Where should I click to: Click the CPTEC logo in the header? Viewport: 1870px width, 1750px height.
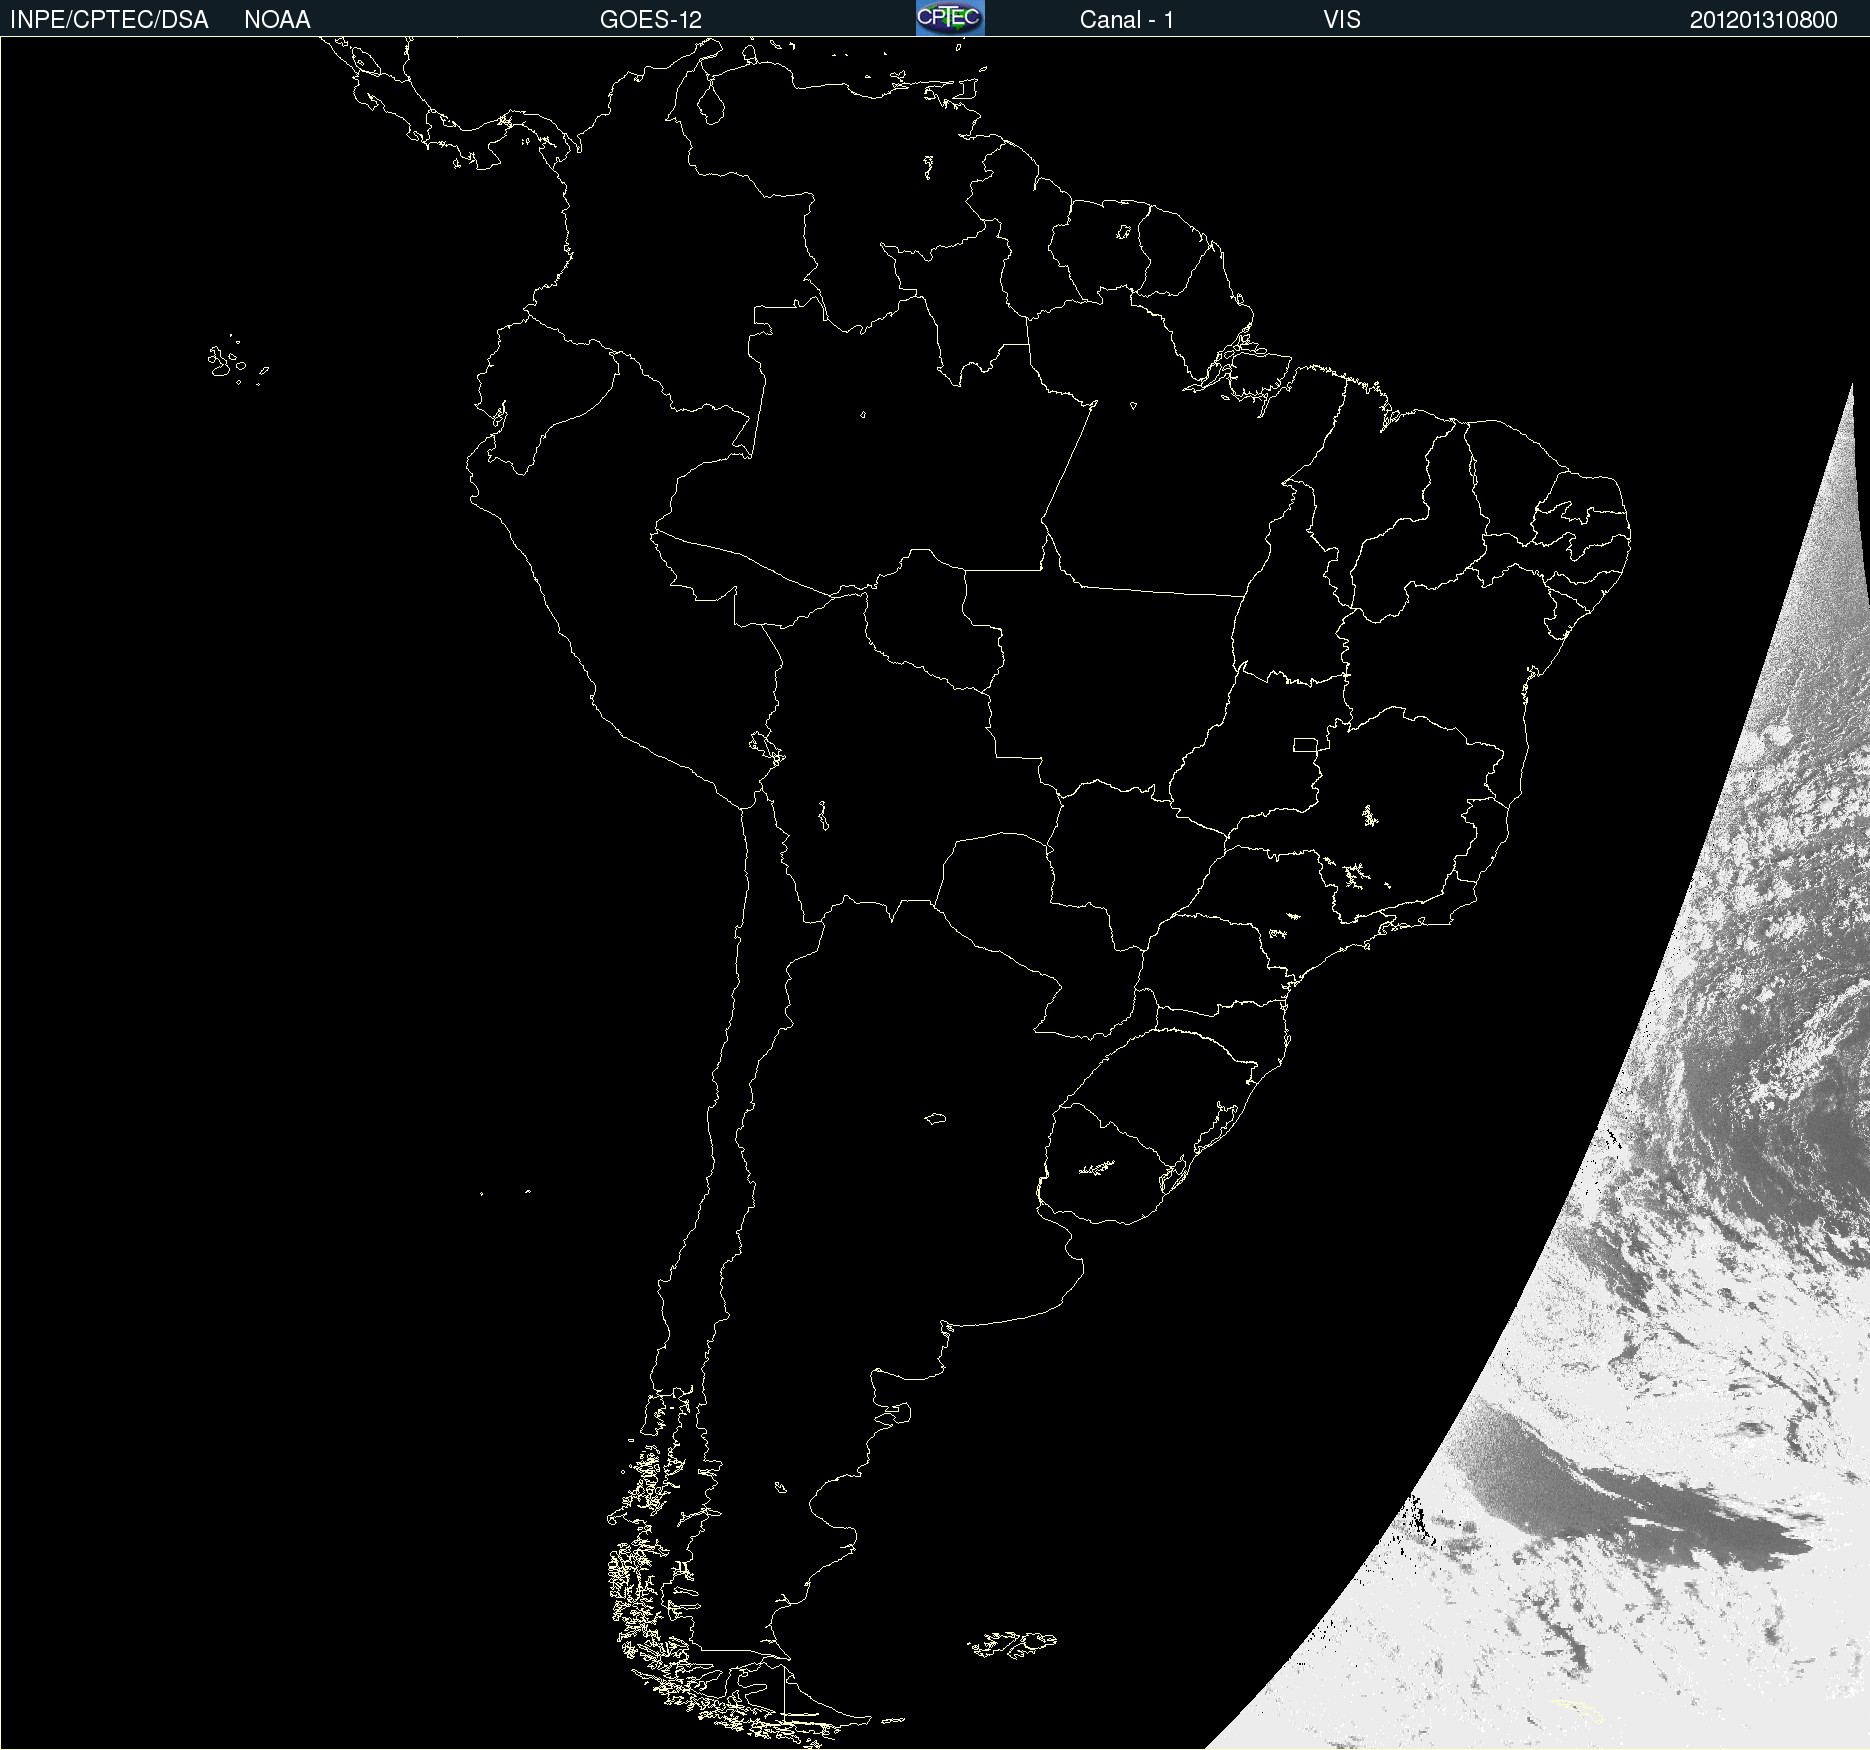(x=950, y=18)
